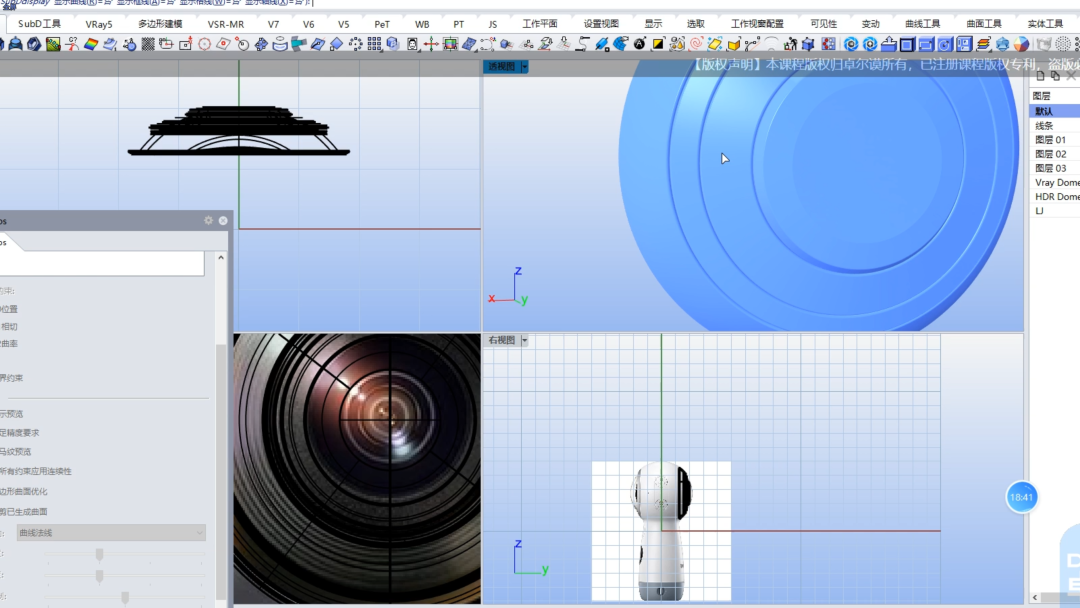Click the 18:41 timer badge
Image resolution: width=1080 pixels, height=608 pixels.
click(x=1021, y=497)
